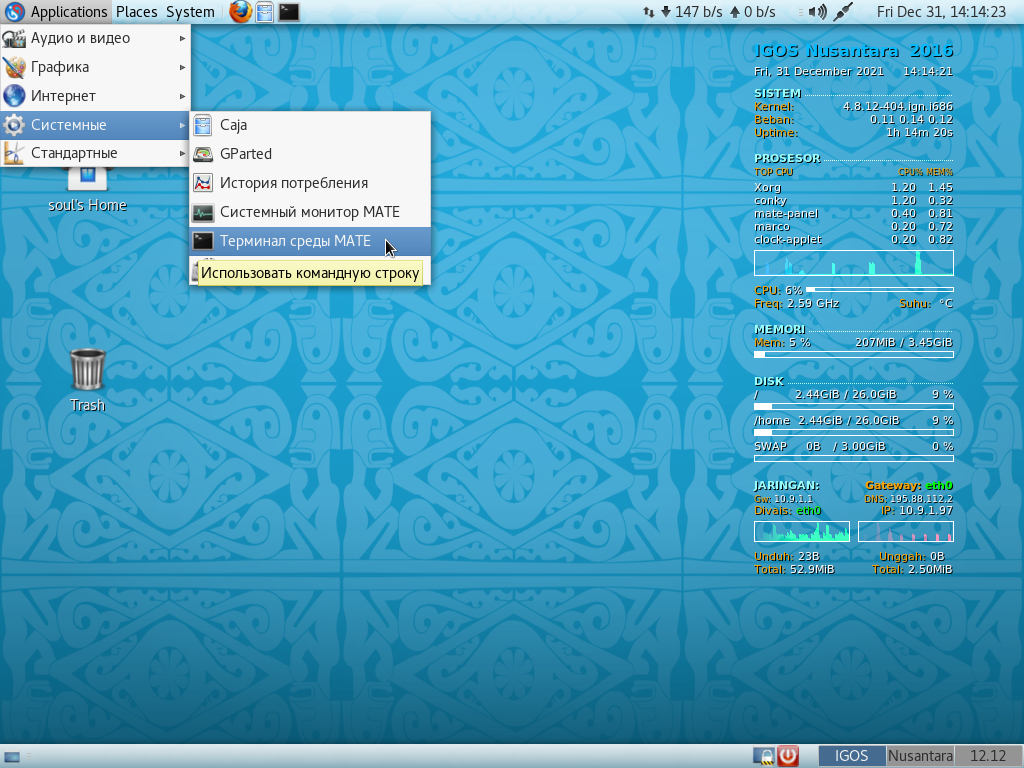Expand the Интернет submenu arrow
This screenshot has width=1024, height=768.
point(182,96)
